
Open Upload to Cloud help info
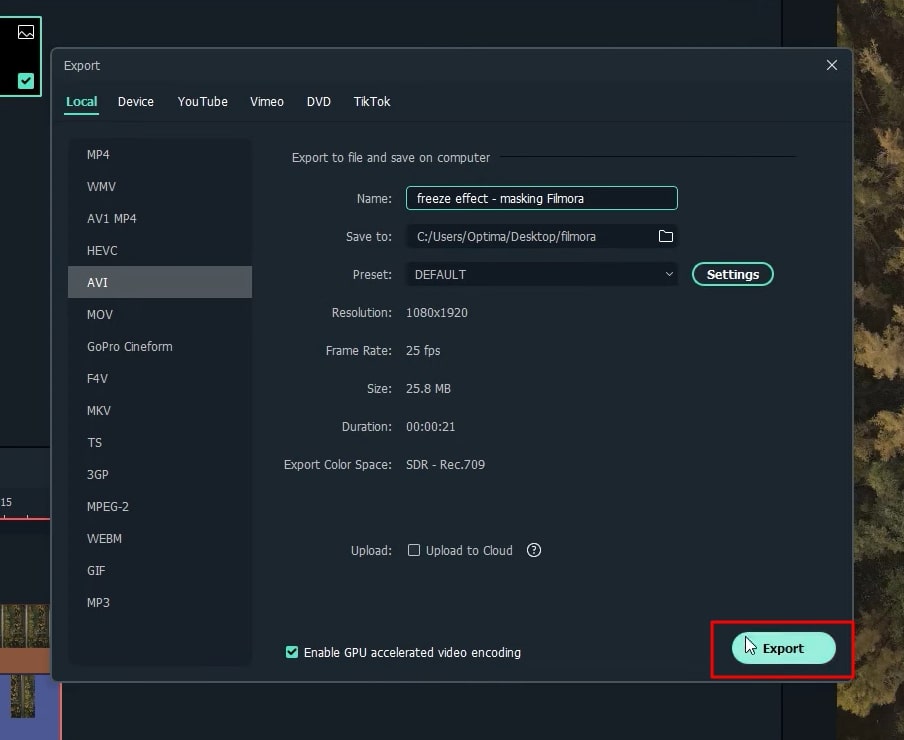(534, 550)
